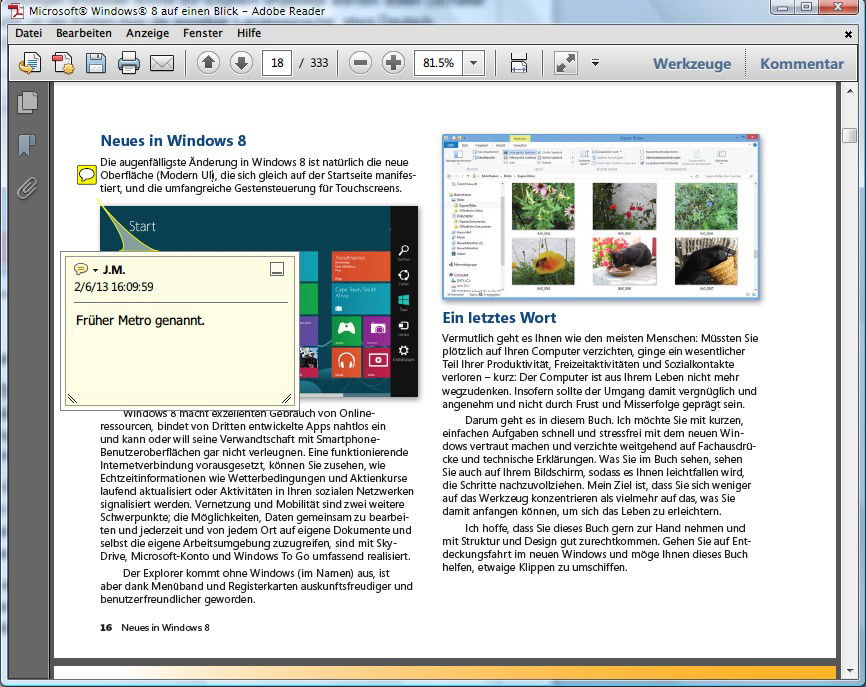866x687 pixels.
Task: Click the paragraph starting 'Ich hoffe, dass Sie'
Action: click(x=596, y=547)
